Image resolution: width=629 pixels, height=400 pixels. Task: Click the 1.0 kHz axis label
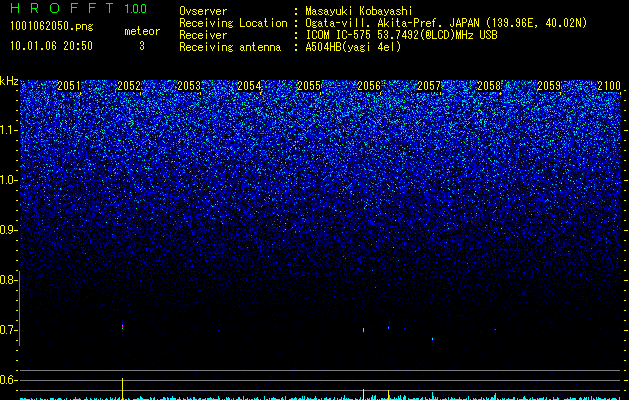coord(7,180)
